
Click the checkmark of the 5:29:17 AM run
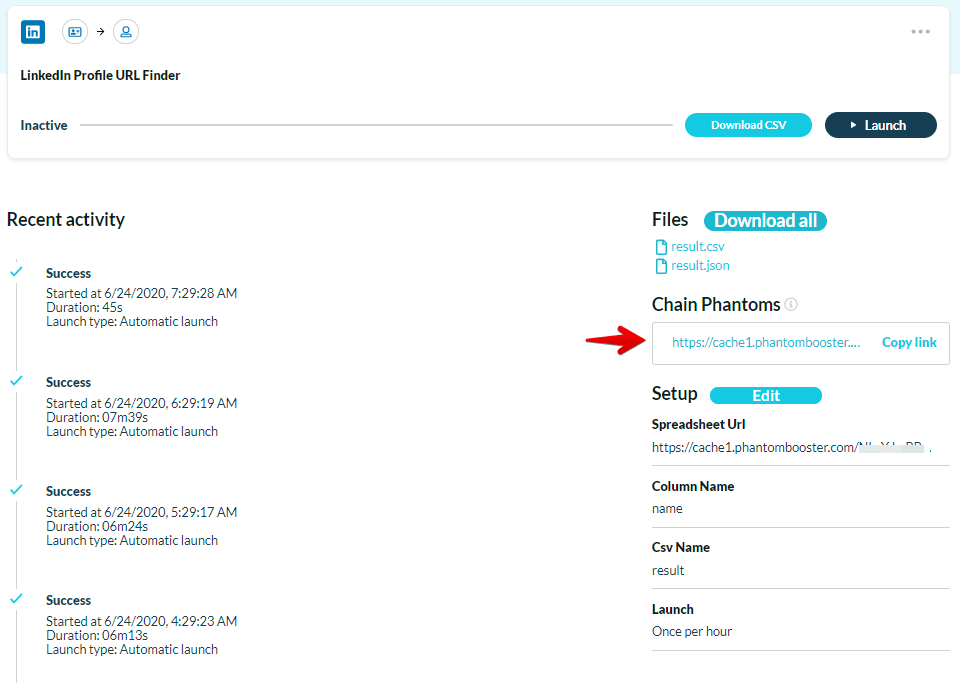tap(17, 489)
